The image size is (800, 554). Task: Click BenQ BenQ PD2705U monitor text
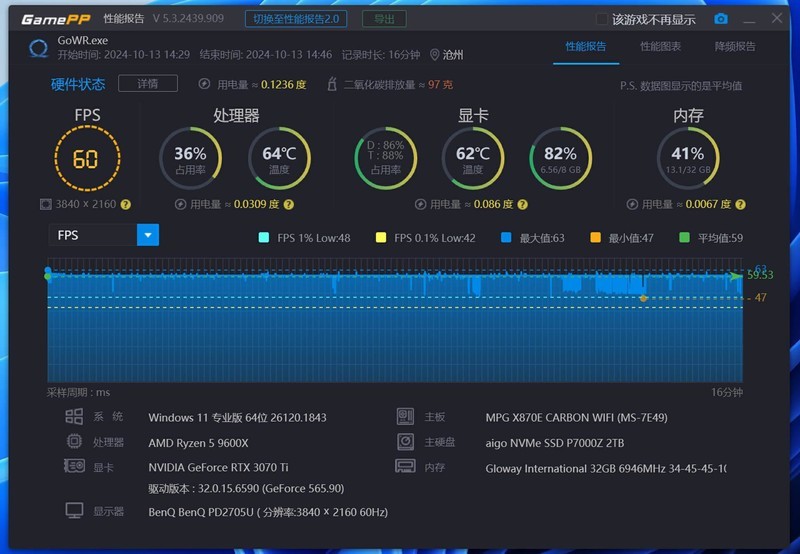point(268,512)
